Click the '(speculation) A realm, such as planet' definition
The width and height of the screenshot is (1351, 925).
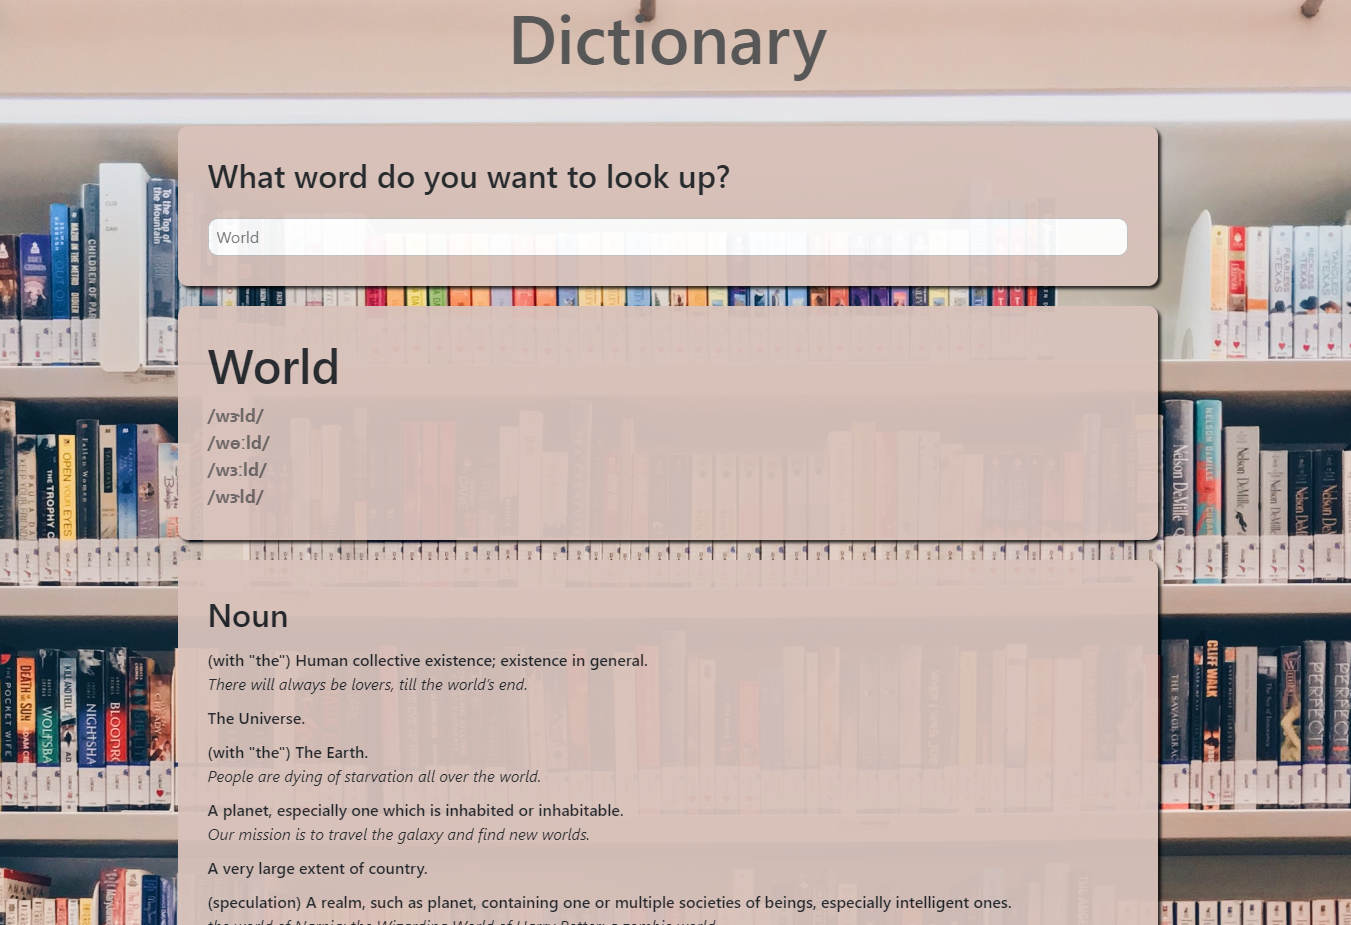pos(610,902)
